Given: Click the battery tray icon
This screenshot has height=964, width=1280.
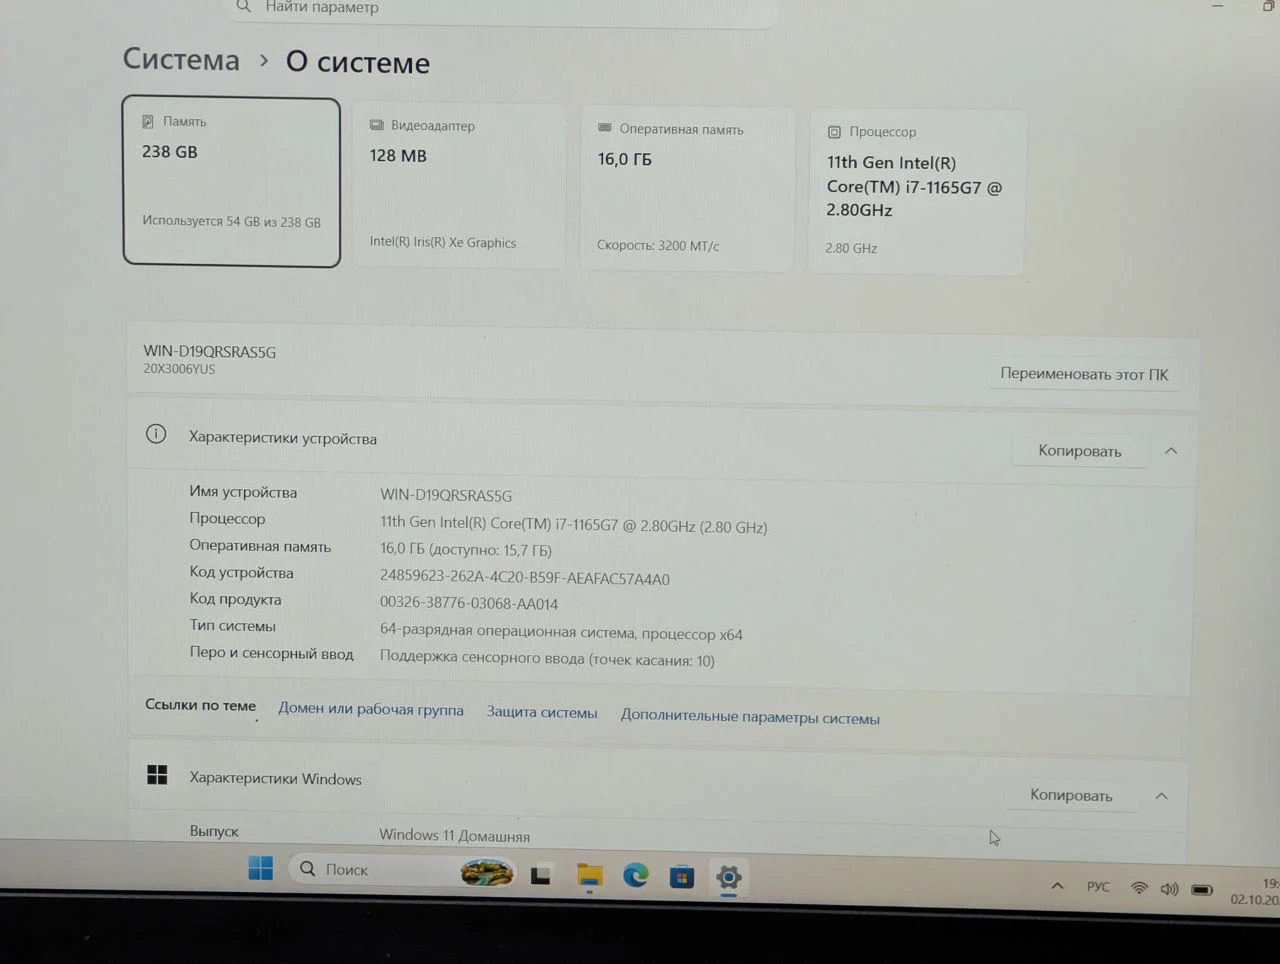Looking at the screenshot, I should point(1202,890).
